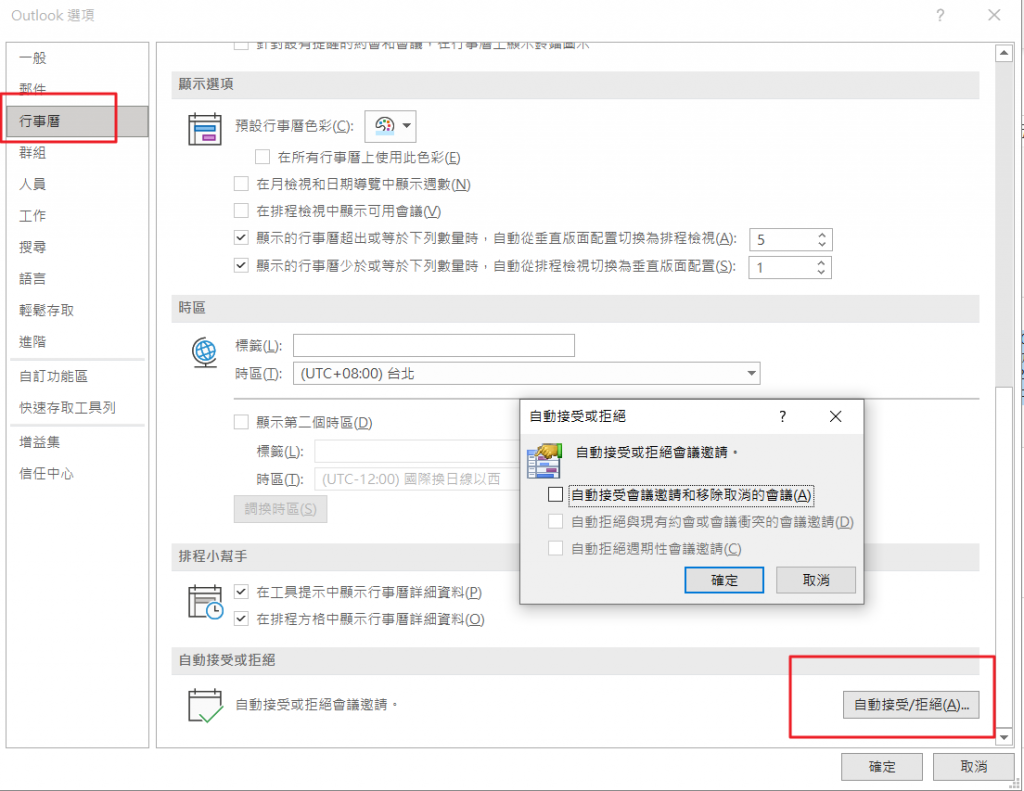
Task: Increase the 排程檢視 threshold value 5
Action: [x=822, y=234]
